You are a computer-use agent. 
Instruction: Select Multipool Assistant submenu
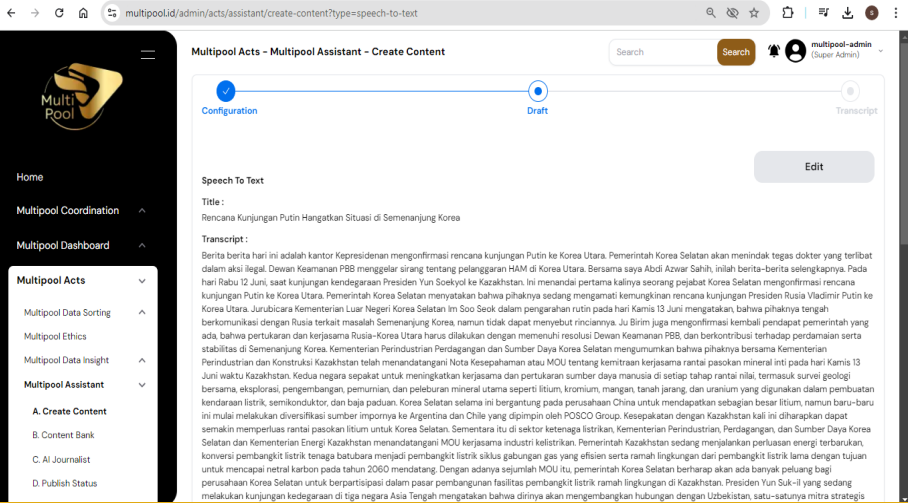[64, 385]
